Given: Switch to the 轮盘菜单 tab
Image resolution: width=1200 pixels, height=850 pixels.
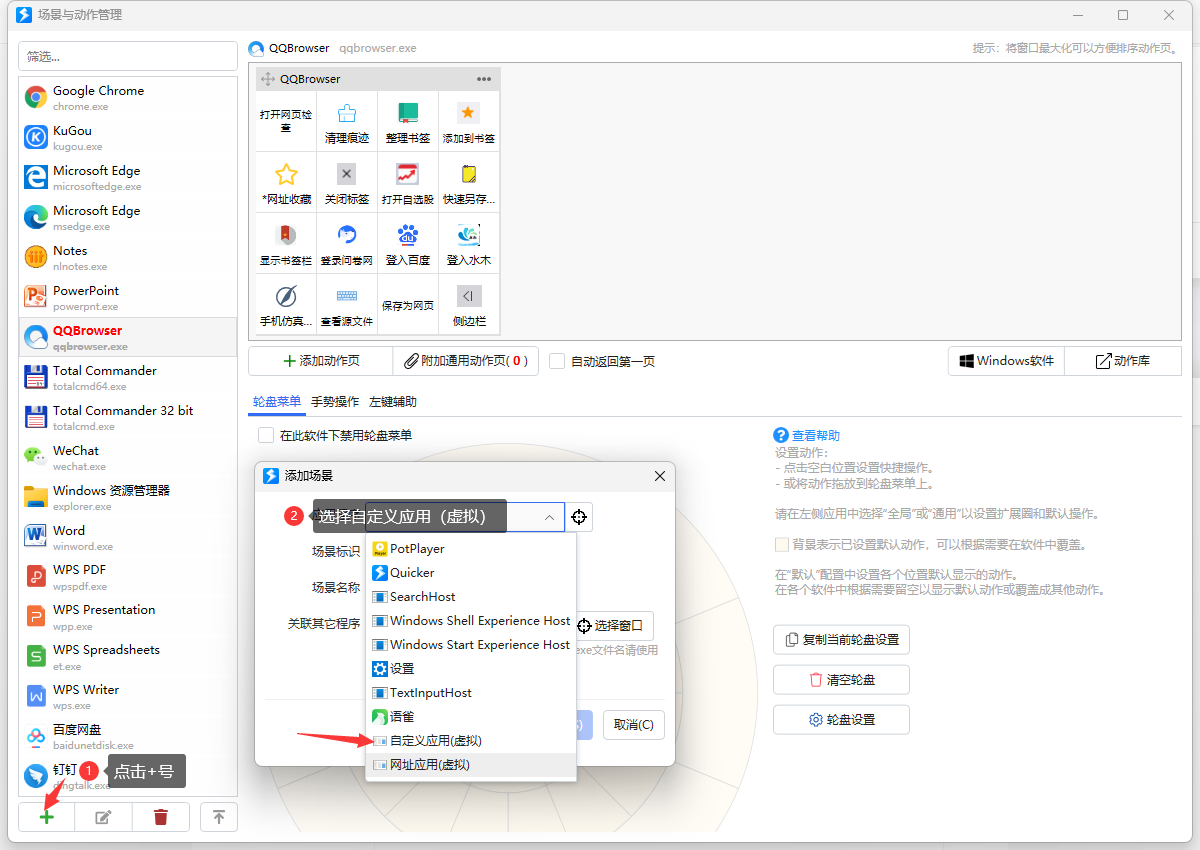Looking at the screenshot, I should (x=277, y=401).
